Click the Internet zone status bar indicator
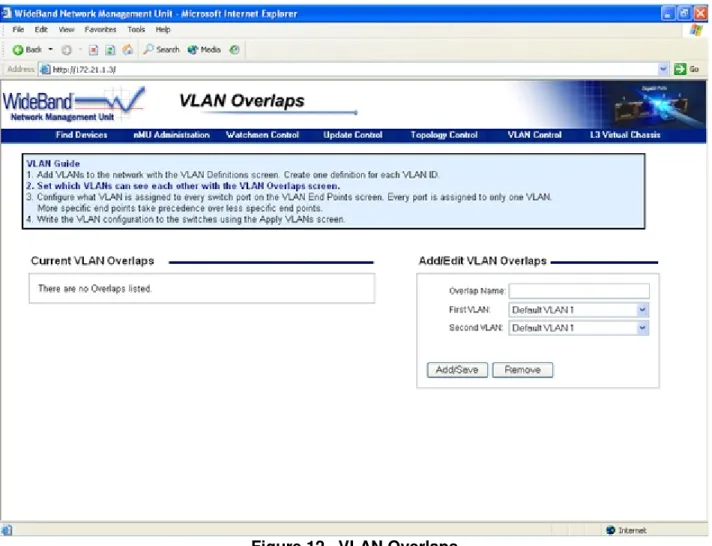712x546 pixels. 627,530
